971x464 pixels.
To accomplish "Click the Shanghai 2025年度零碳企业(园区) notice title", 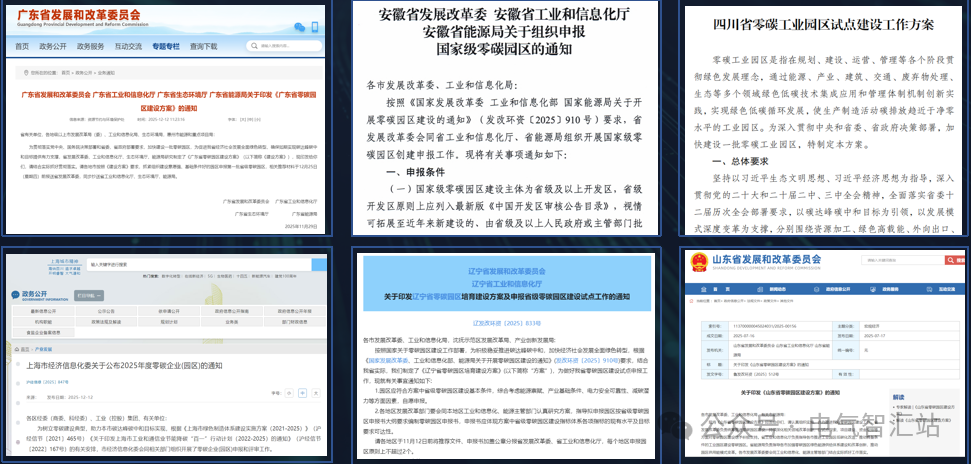I will 124,366.
